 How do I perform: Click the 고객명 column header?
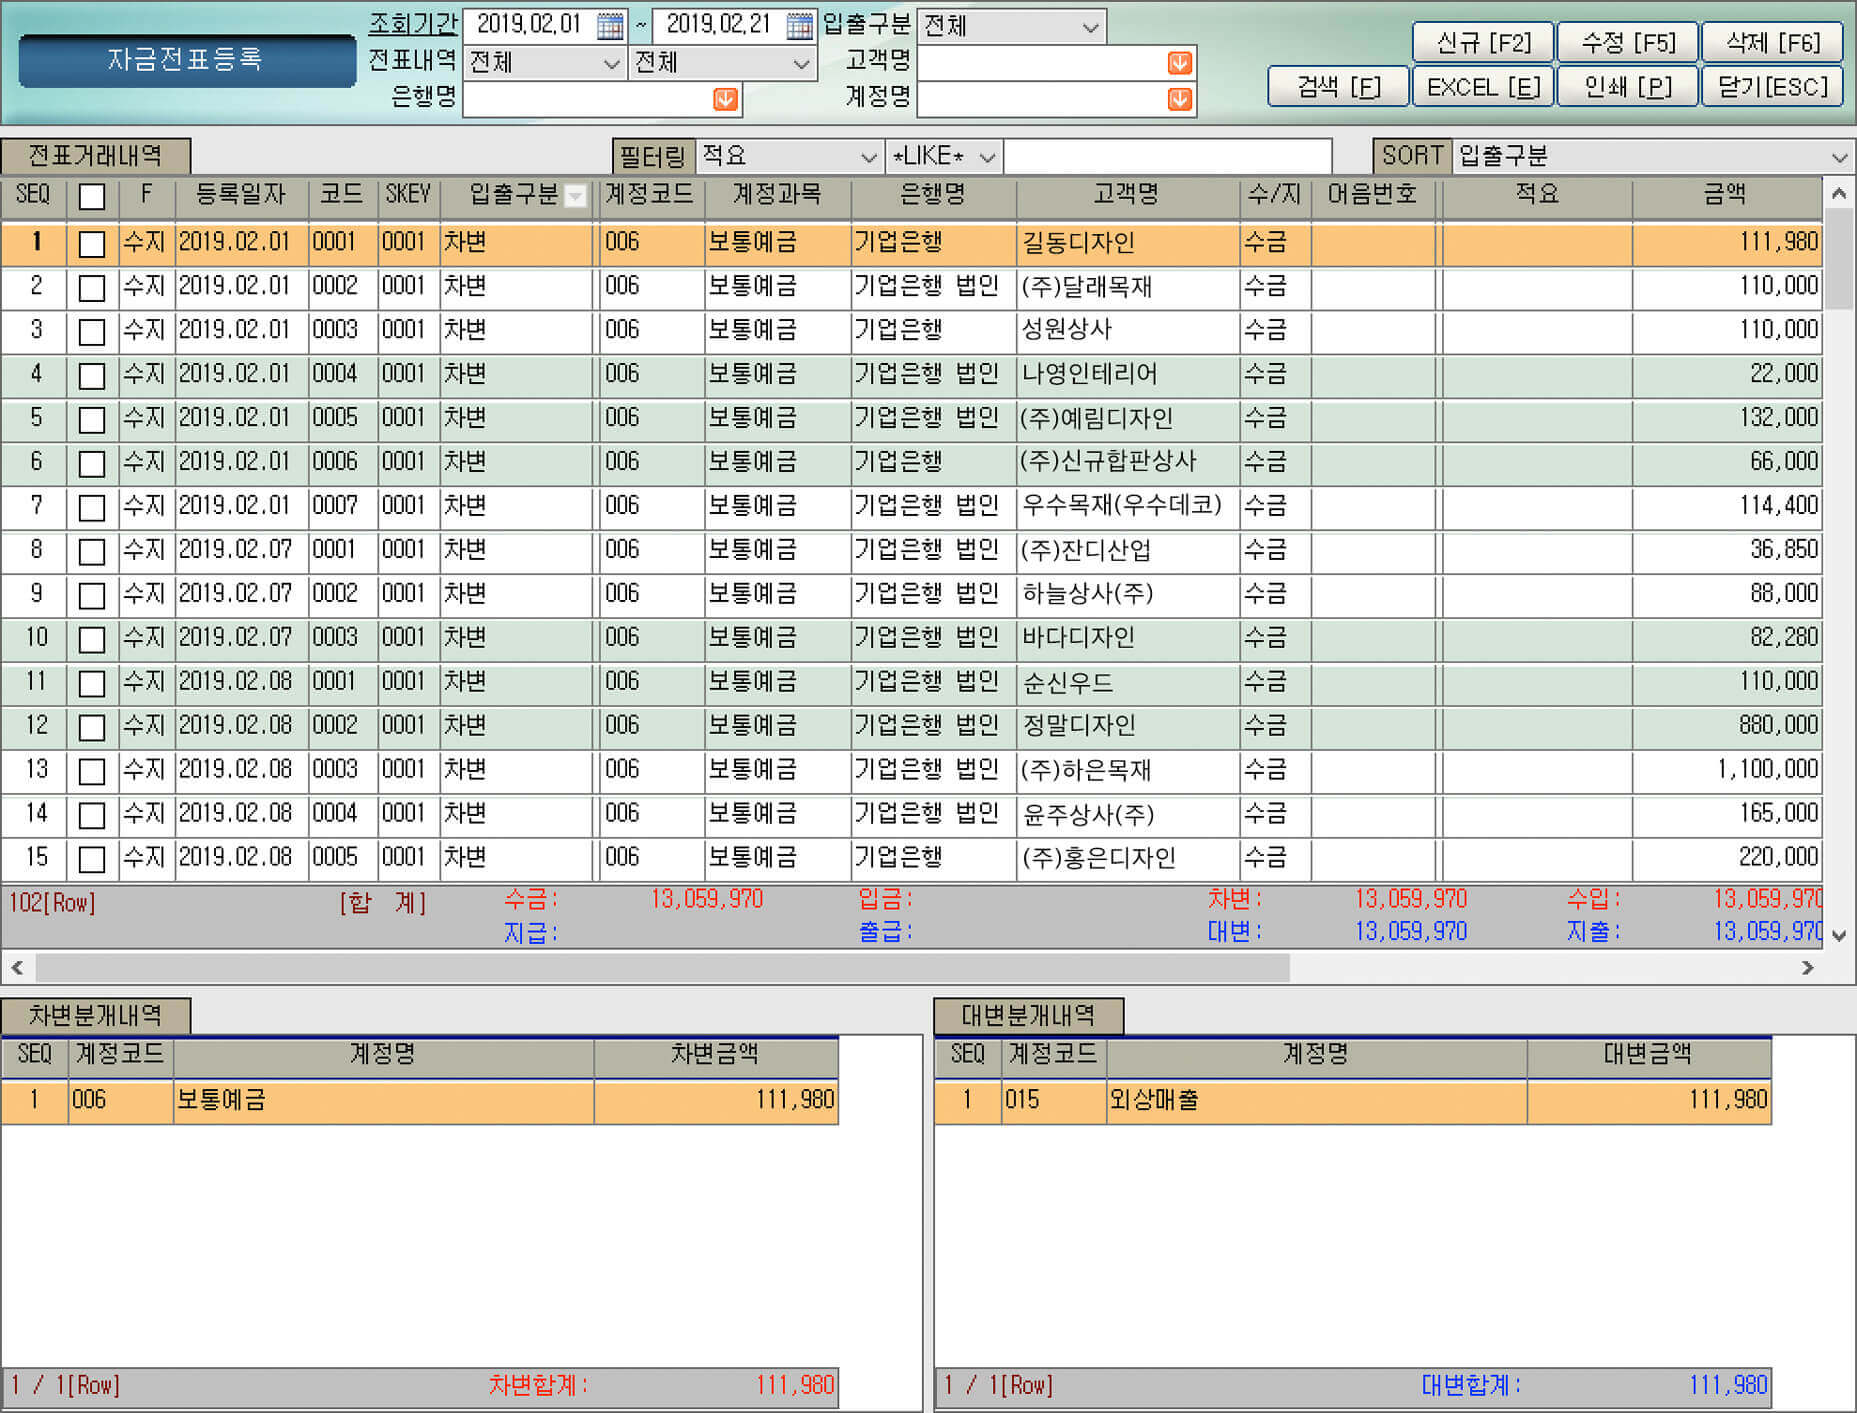click(1127, 195)
